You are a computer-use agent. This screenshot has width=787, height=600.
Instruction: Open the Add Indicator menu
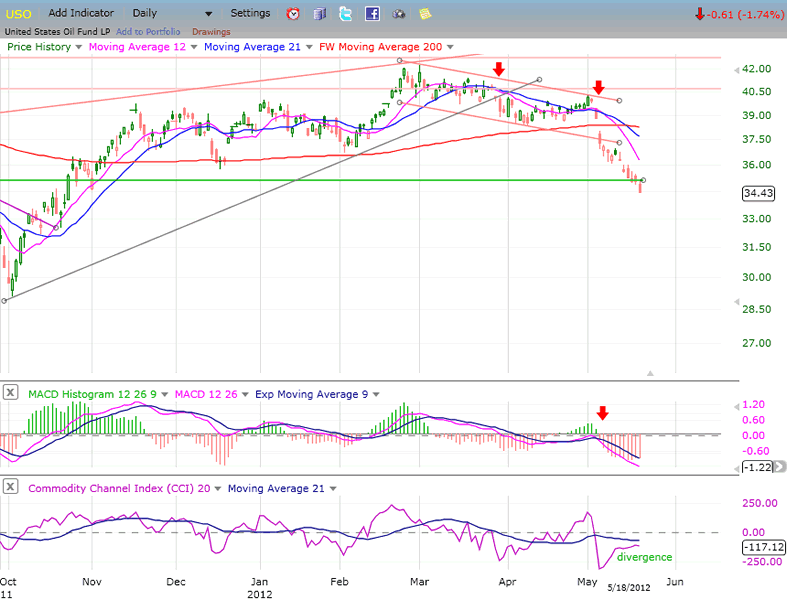[x=80, y=14]
